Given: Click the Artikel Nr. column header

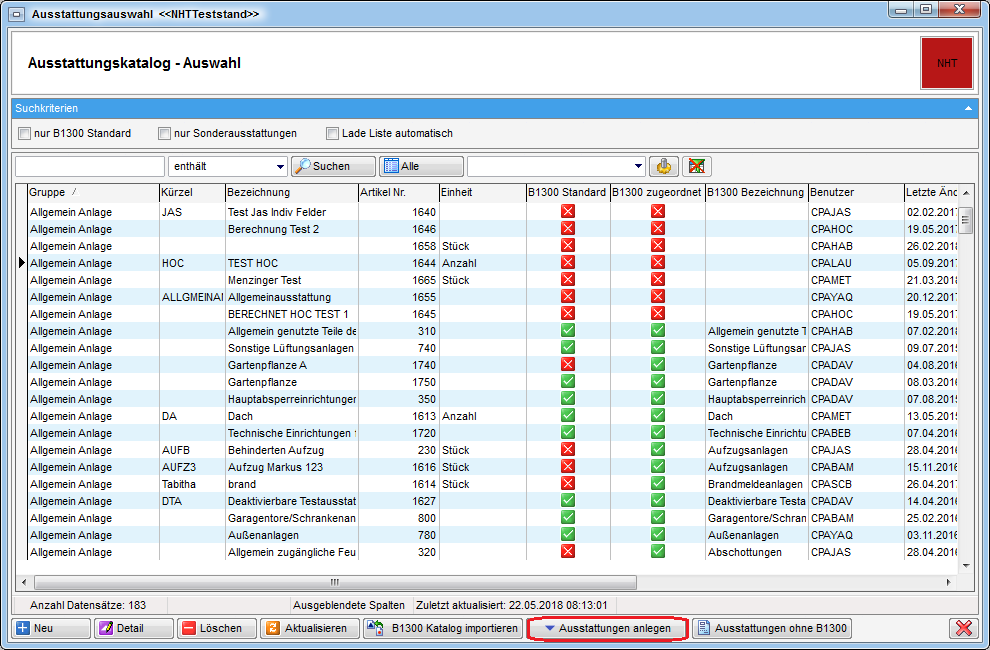Looking at the screenshot, I should tap(397, 192).
